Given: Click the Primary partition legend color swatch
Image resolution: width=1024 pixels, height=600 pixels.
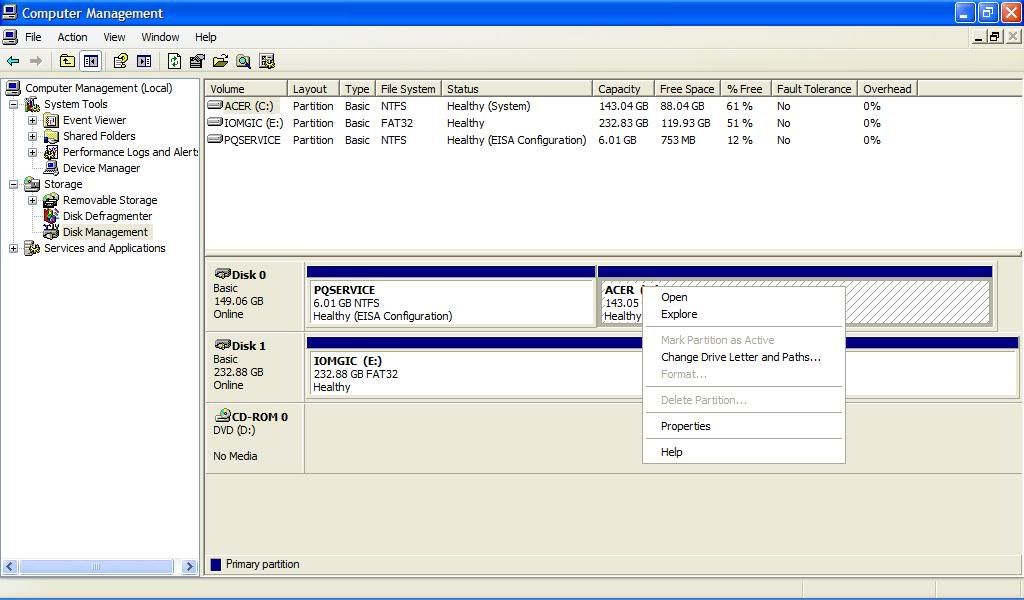Looking at the screenshot, I should coord(216,564).
